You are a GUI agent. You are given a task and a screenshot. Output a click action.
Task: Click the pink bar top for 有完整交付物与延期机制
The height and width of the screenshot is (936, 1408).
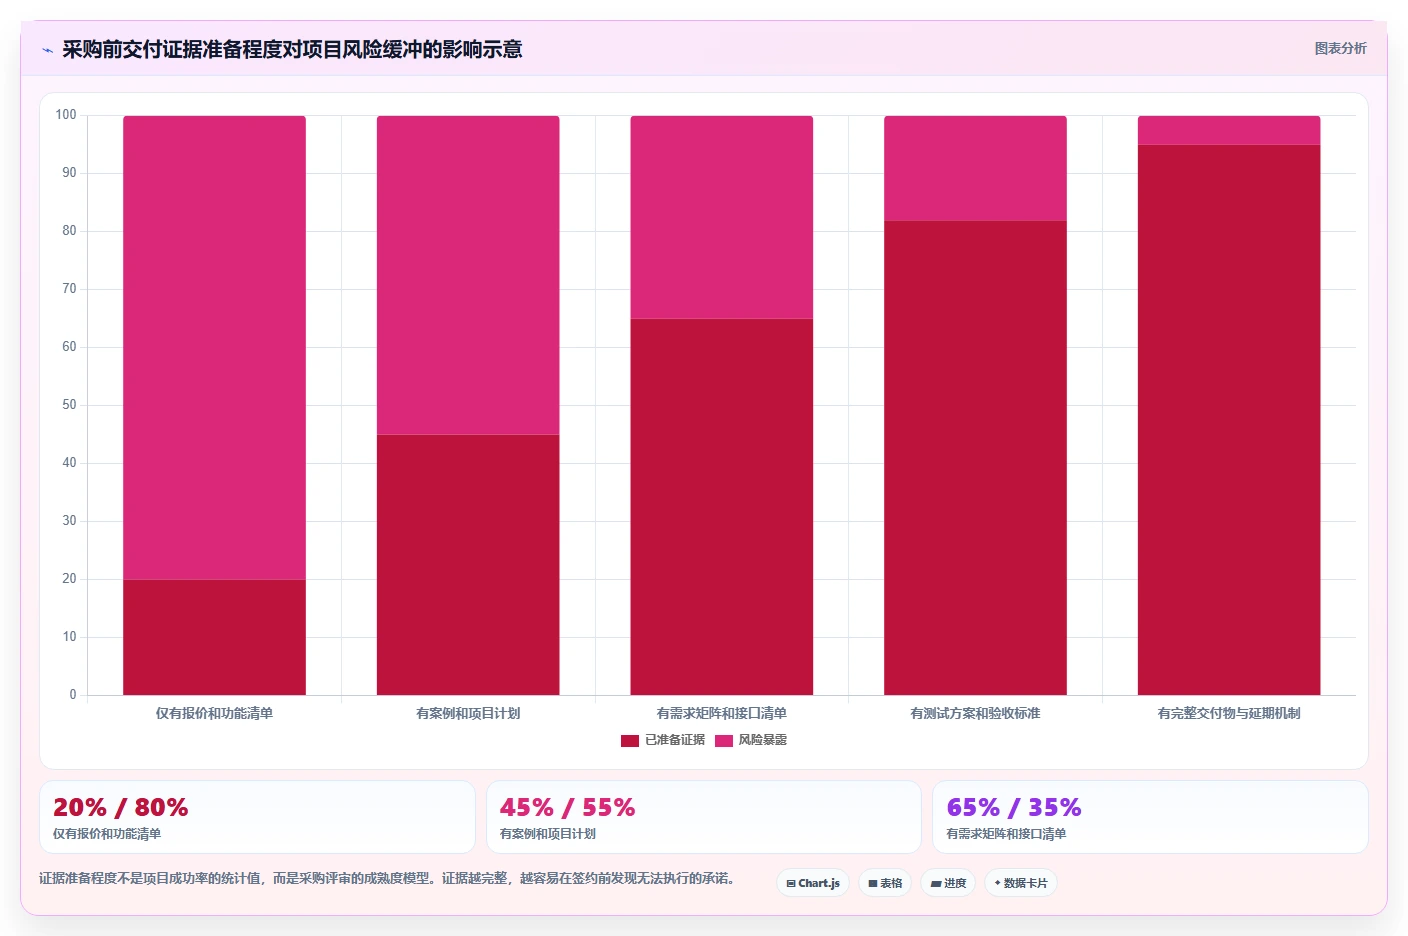[1229, 130]
